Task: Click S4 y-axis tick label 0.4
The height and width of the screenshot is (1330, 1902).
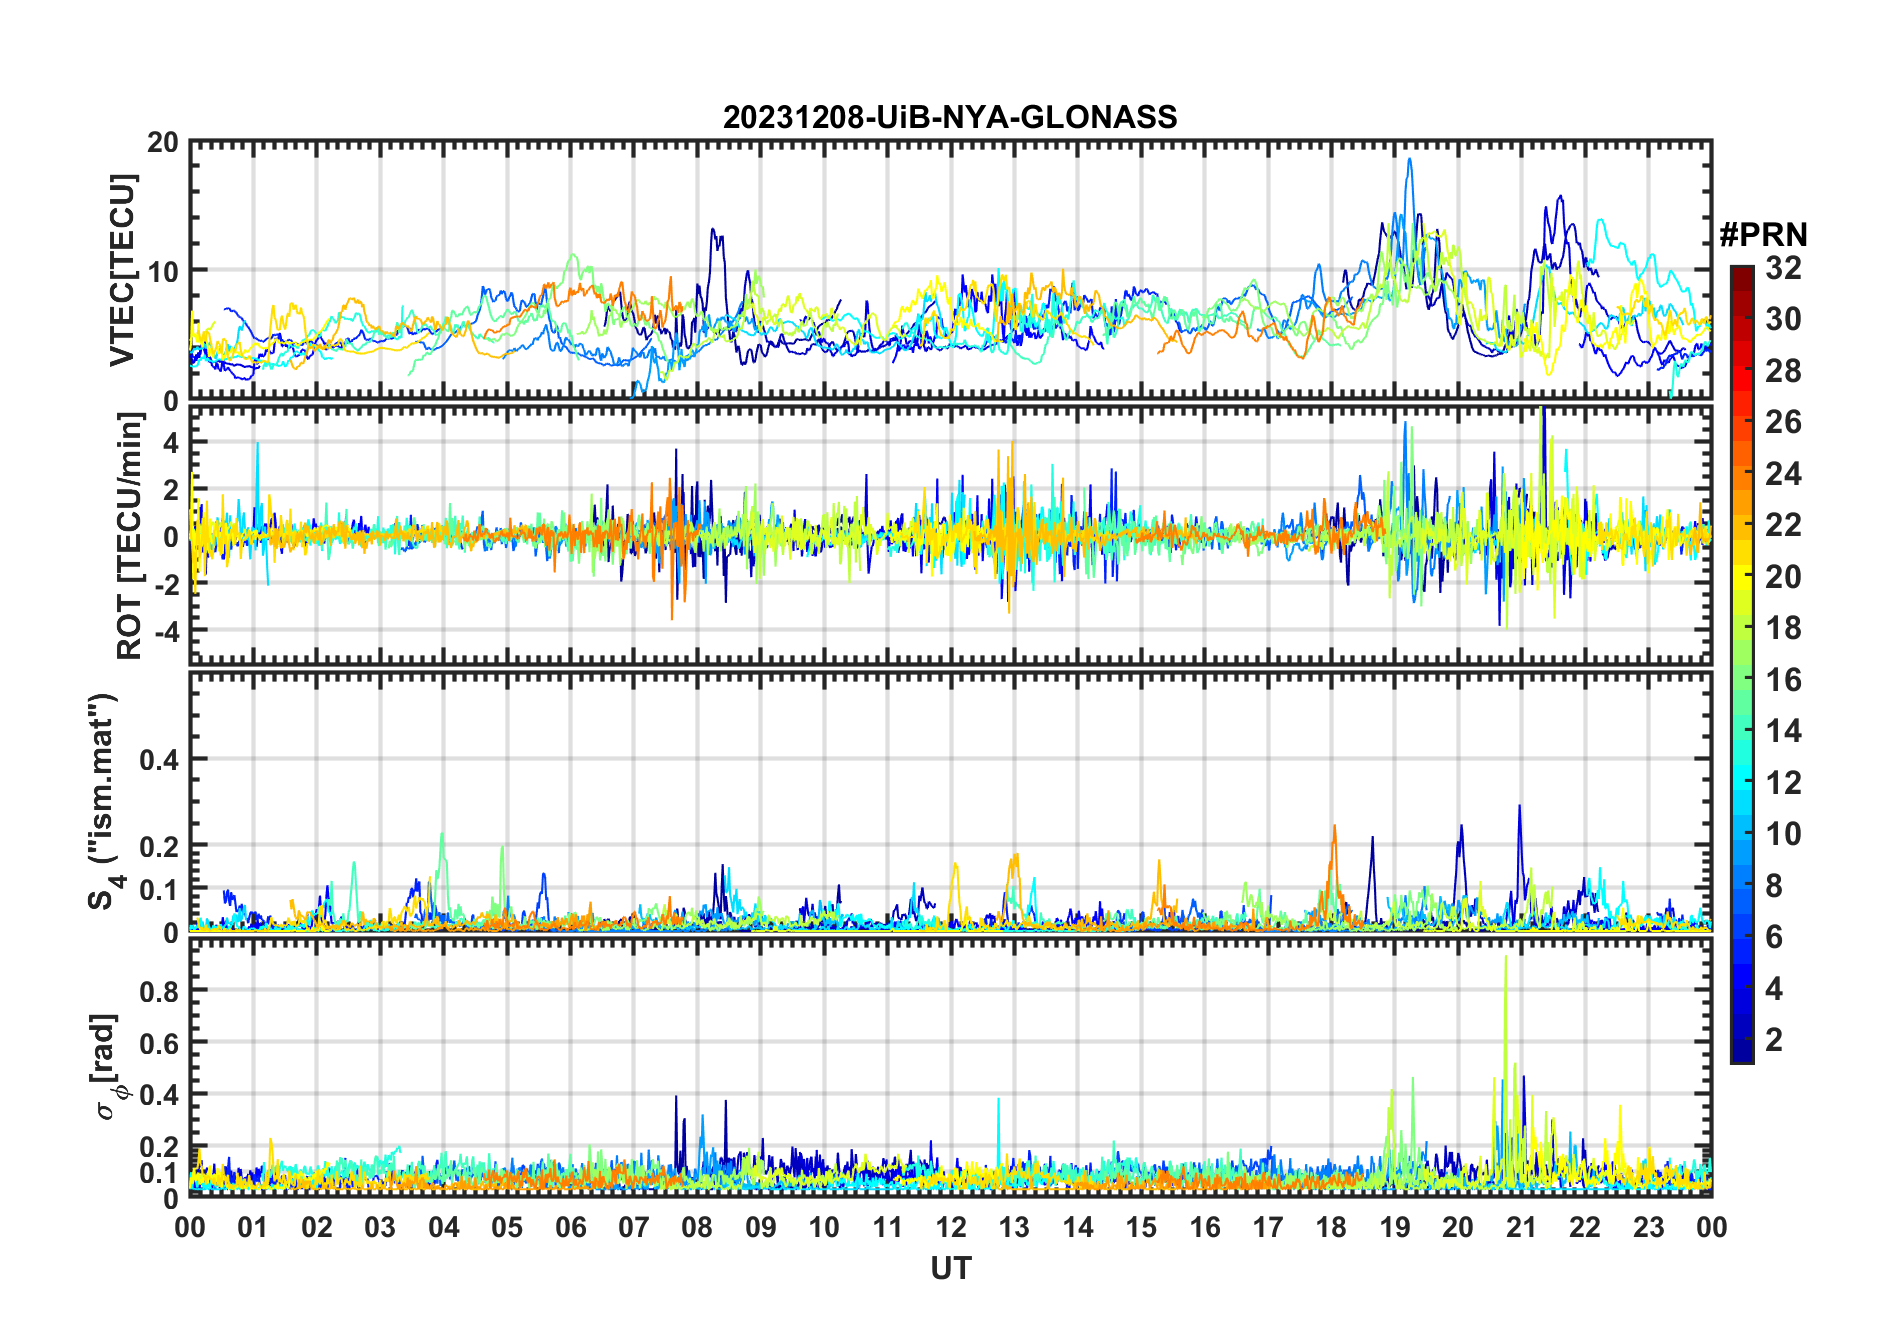Action: click(160, 759)
